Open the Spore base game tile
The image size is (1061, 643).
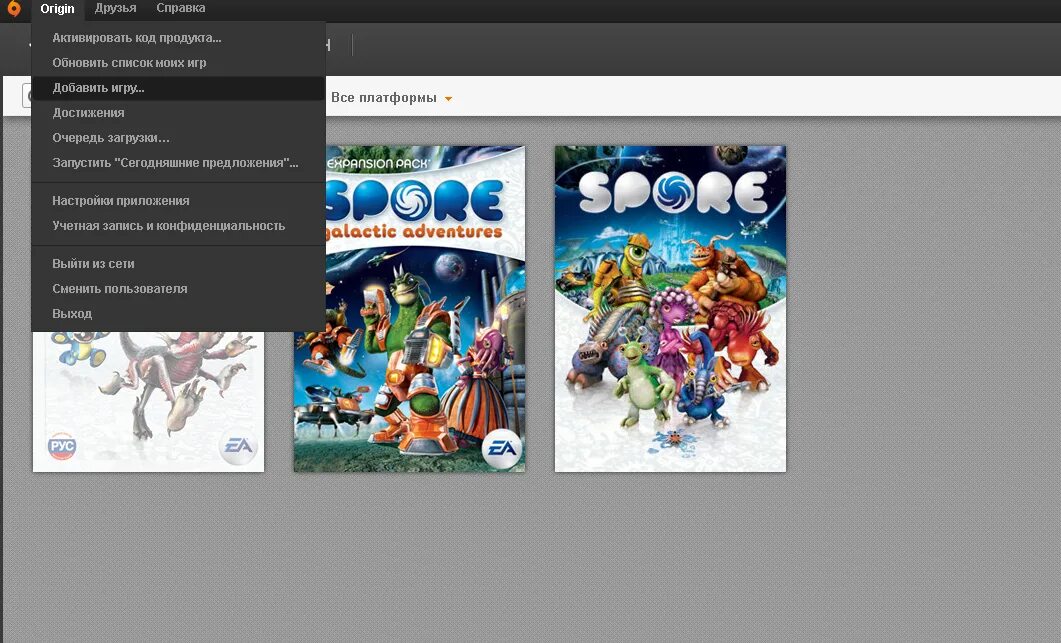coord(670,309)
